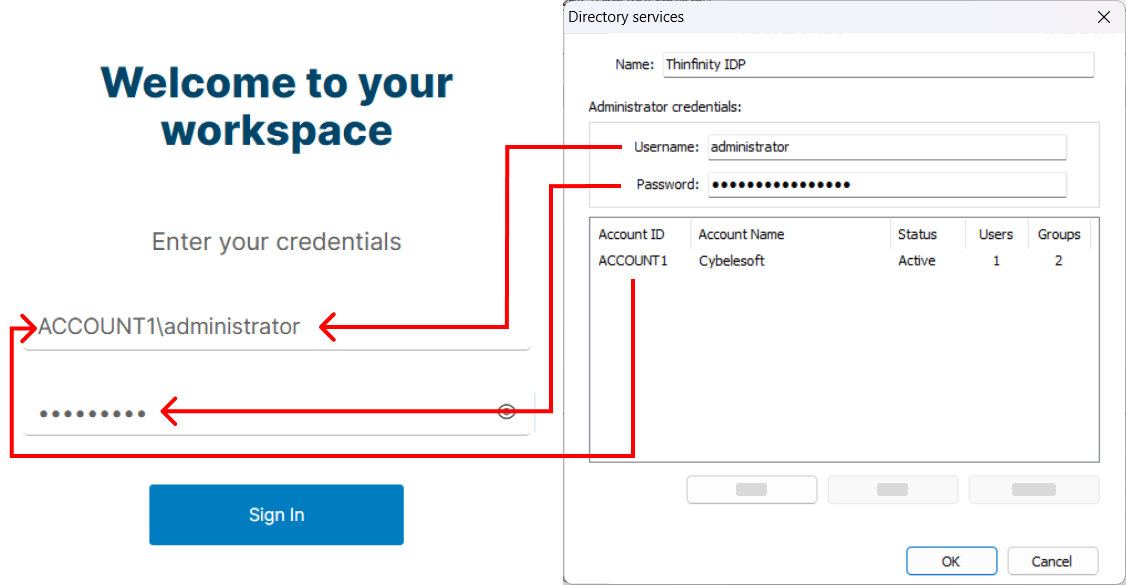The width and height of the screenshot is (1126, 585).
Task: Click the third blurred button below the list
Action: 1034,490
